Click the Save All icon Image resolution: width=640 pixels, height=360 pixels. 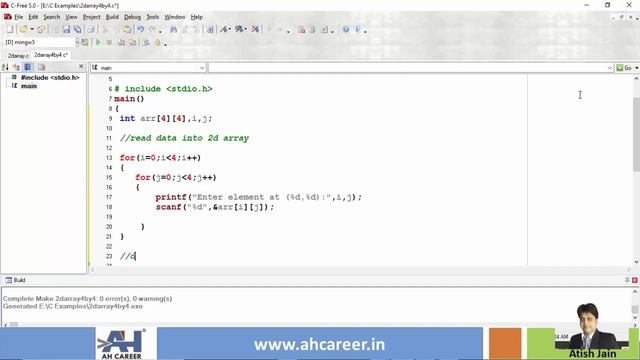[x=77, y=29]
